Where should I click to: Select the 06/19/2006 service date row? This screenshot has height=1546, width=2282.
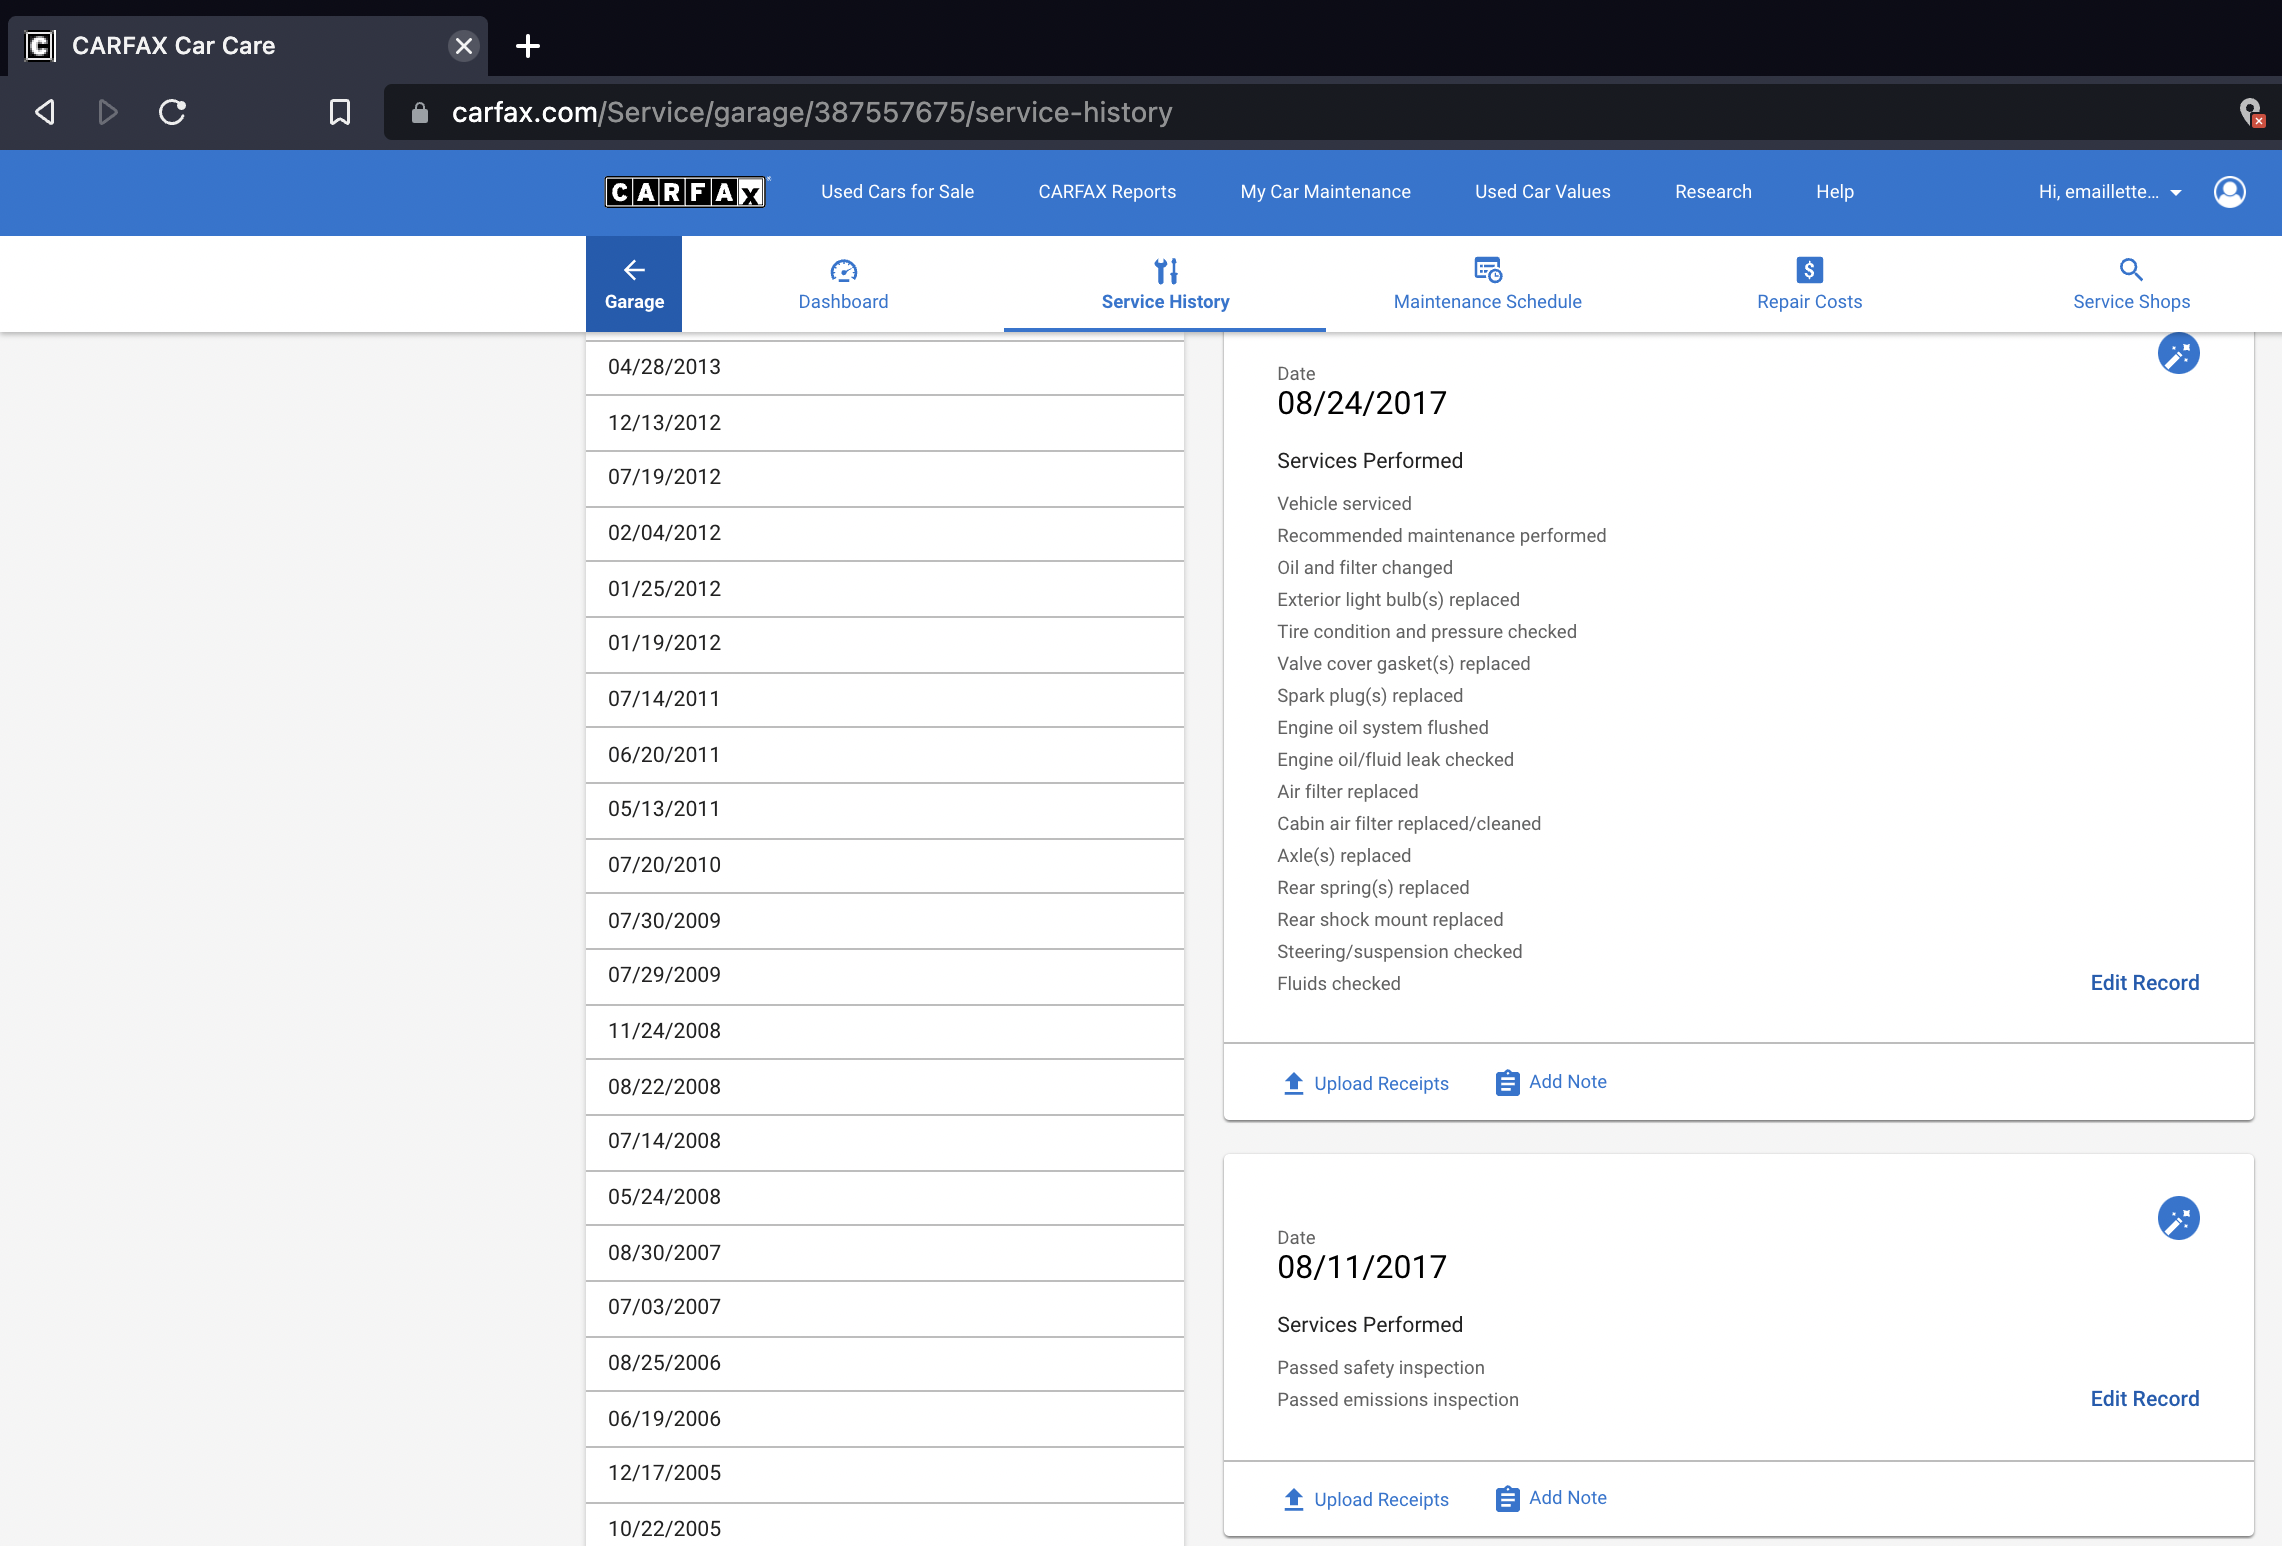(885, 1419)
